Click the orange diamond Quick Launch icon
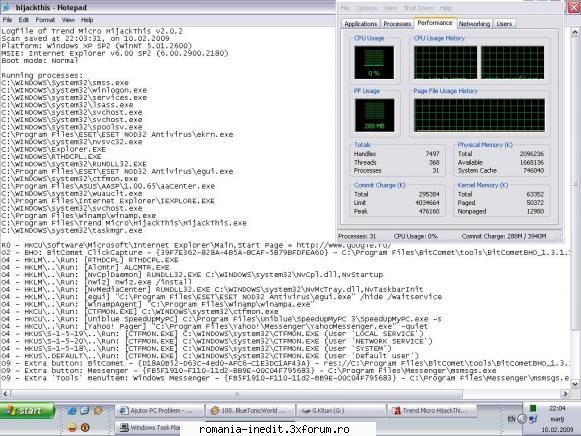581x436 pixels. tap(98, 410)
